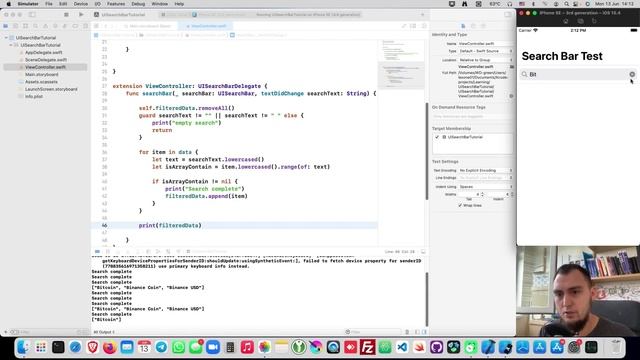Image resolution: width=640 pixels, height=360 pixels.
Task: Open the File inspector icon in inspector pane
Action: [x=463, y=26]
